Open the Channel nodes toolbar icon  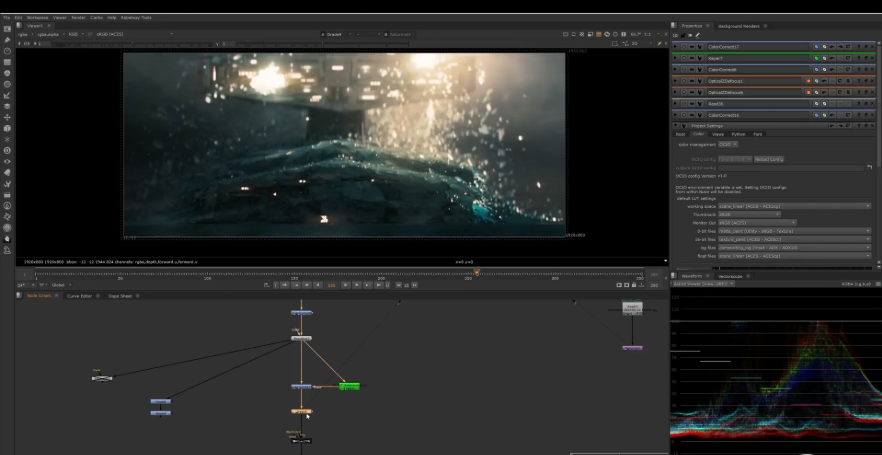(8, 62)
